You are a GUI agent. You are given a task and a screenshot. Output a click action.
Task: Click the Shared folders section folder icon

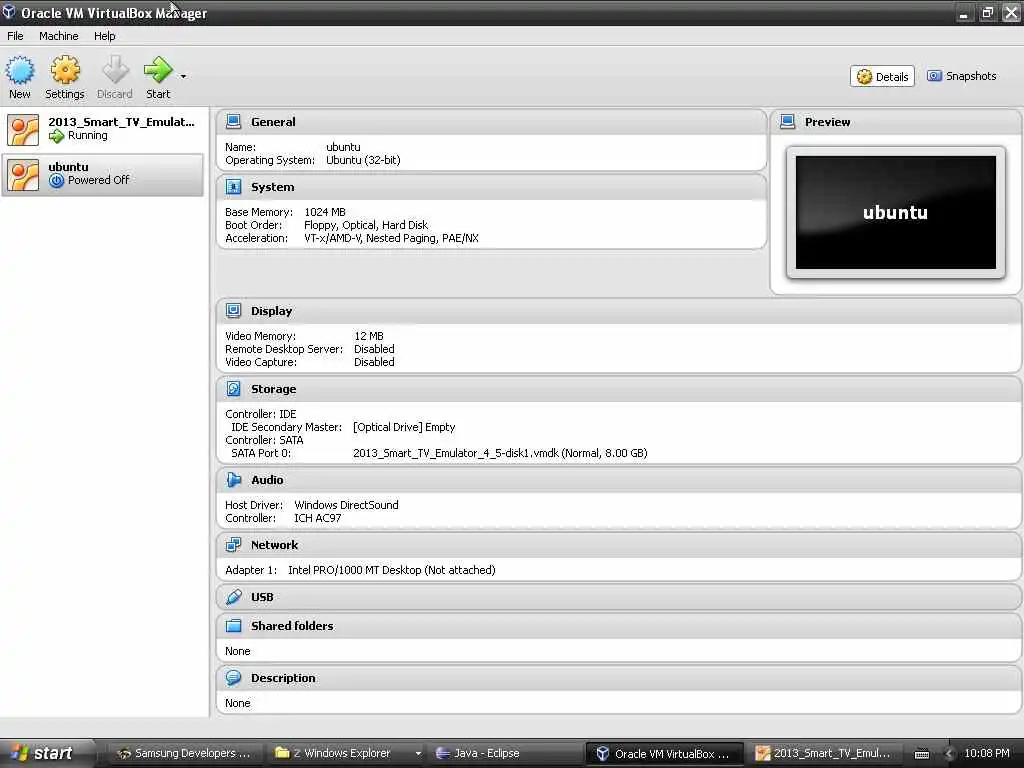[233, 626]
